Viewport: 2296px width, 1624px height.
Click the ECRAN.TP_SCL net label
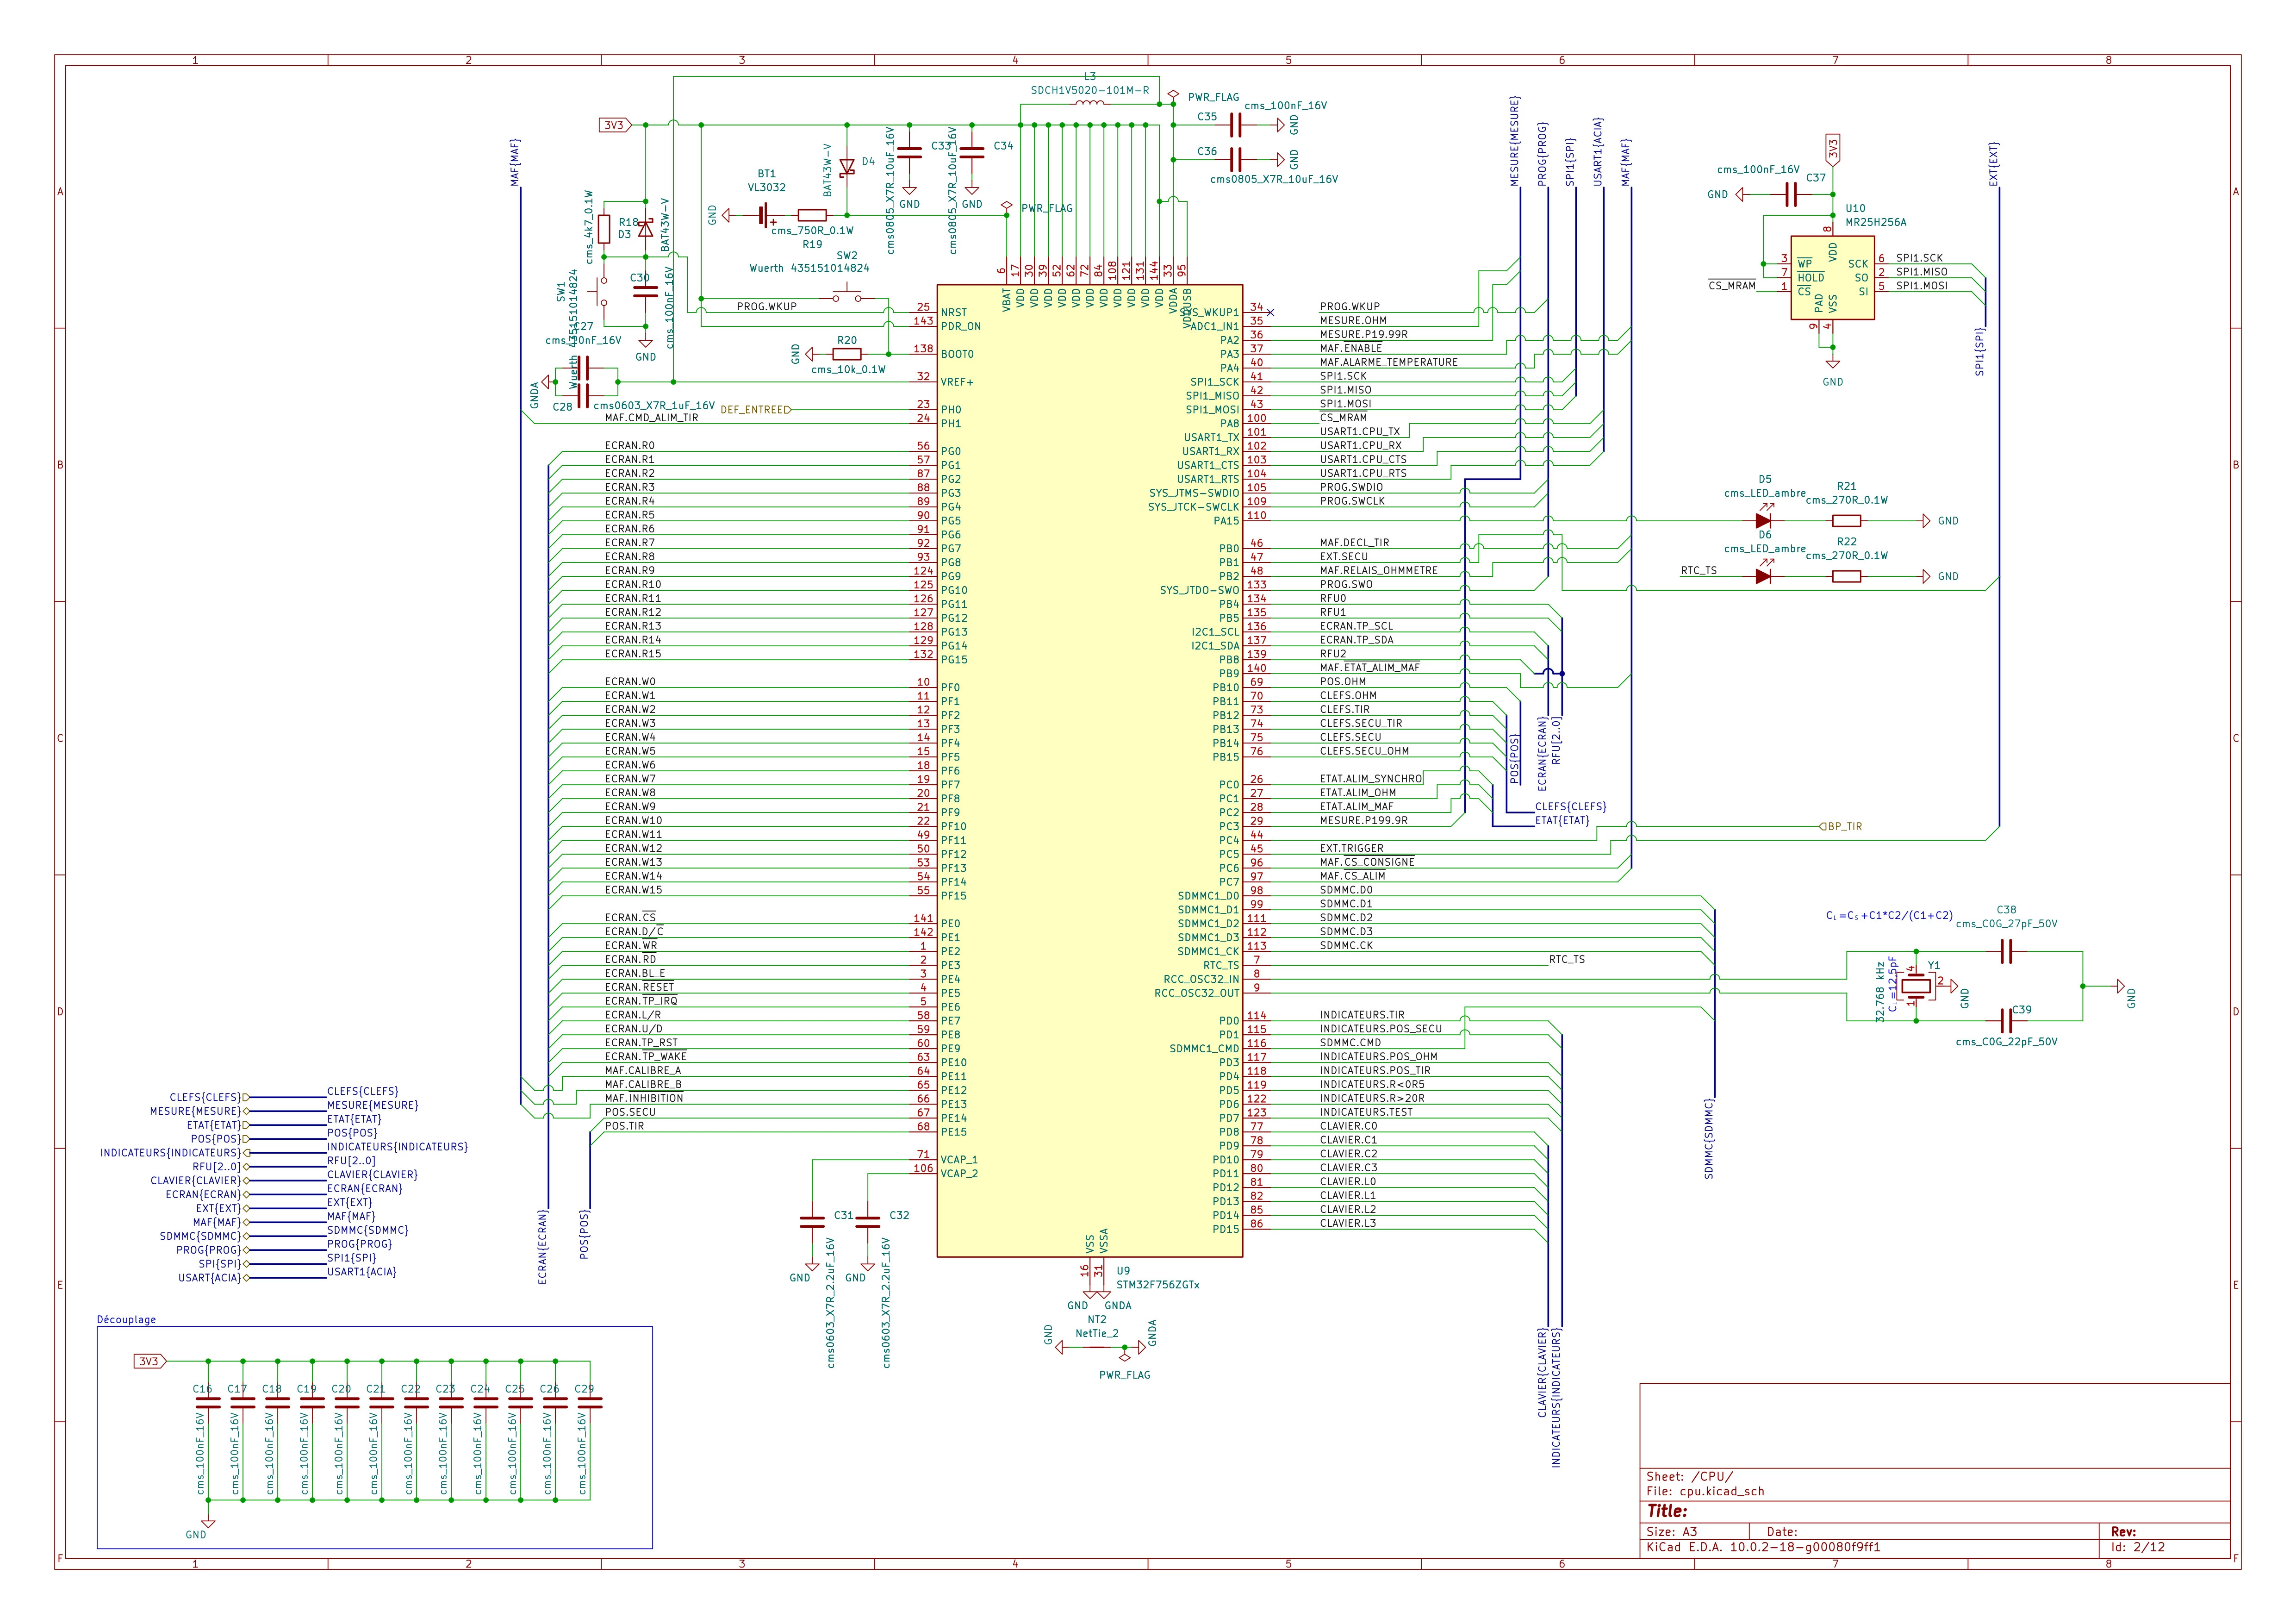coord(1356,626)
